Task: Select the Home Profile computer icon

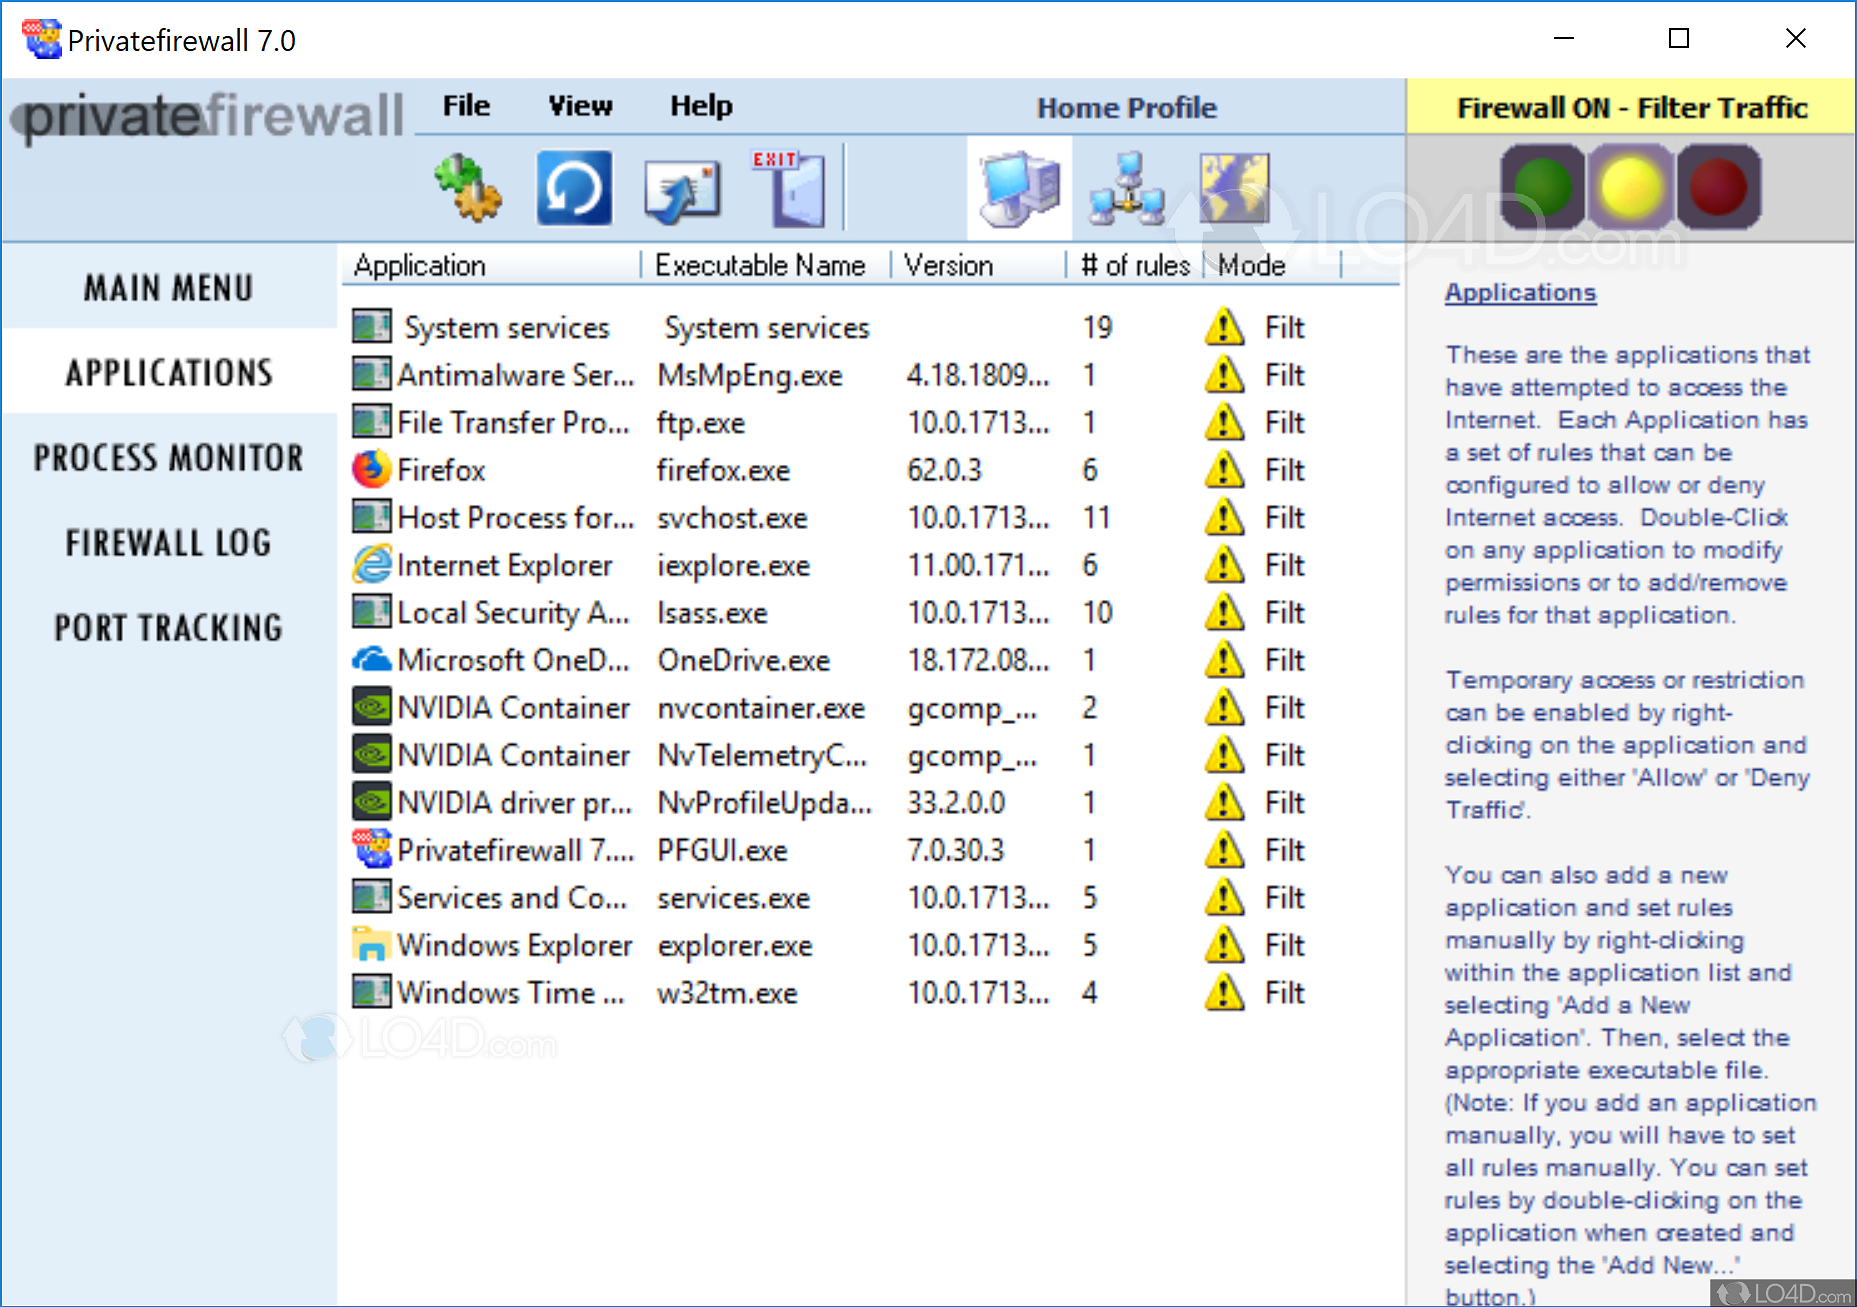Action: (x=1017, y=187)
